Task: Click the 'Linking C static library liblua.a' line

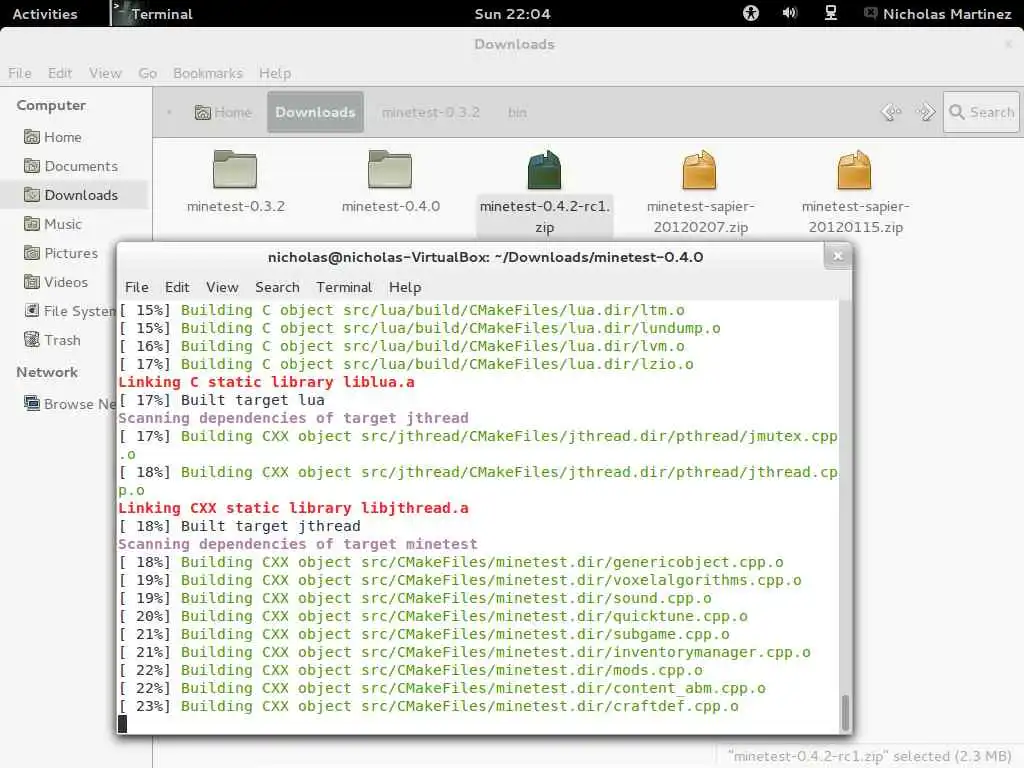Action: (266, 382)
